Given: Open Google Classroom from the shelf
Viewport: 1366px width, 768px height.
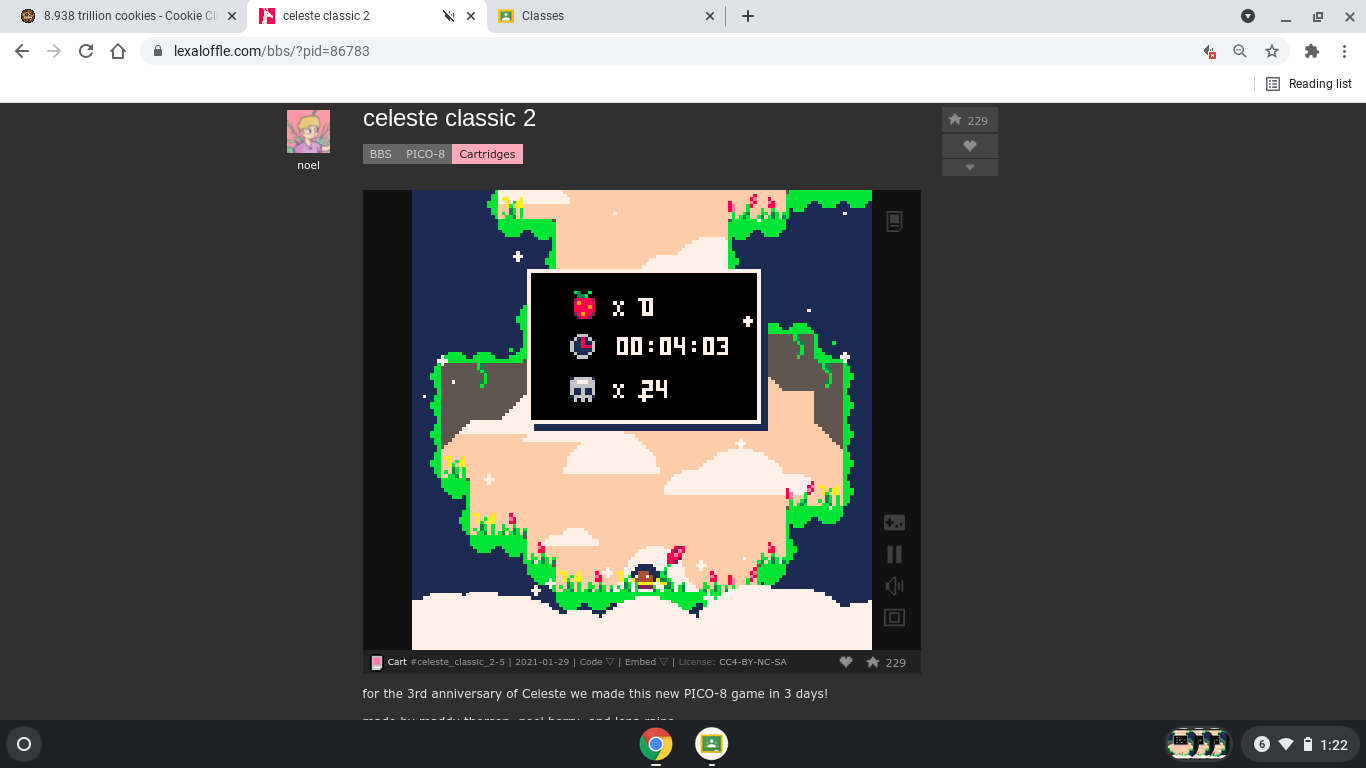Looking at the screenshot, I should click(x=711, y=744).
